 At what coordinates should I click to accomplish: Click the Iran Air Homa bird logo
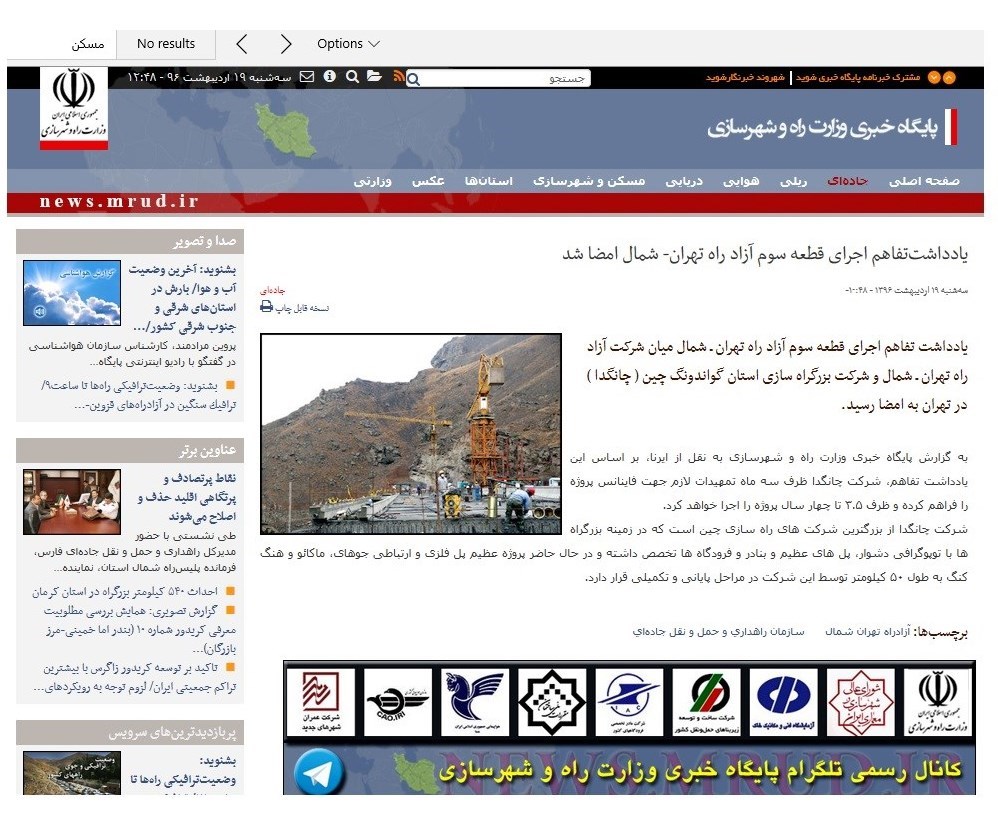pyautogui.click(x=474, y=701)
